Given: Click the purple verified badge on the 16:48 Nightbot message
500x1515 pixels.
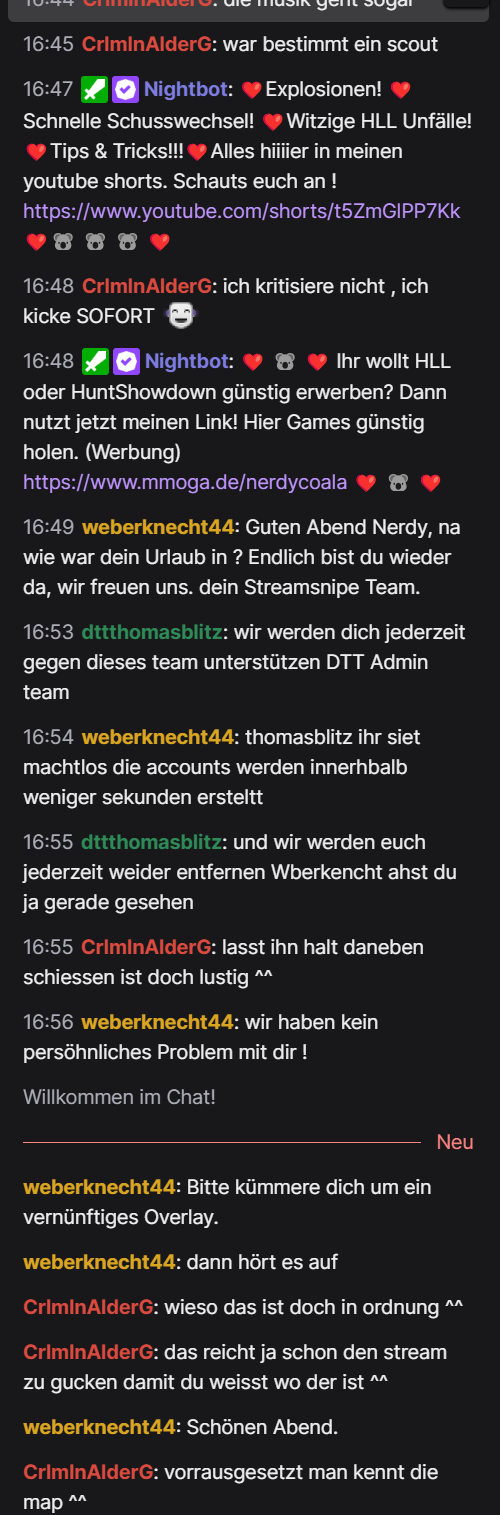Looking at the screenshot, I should coord(125,360).
